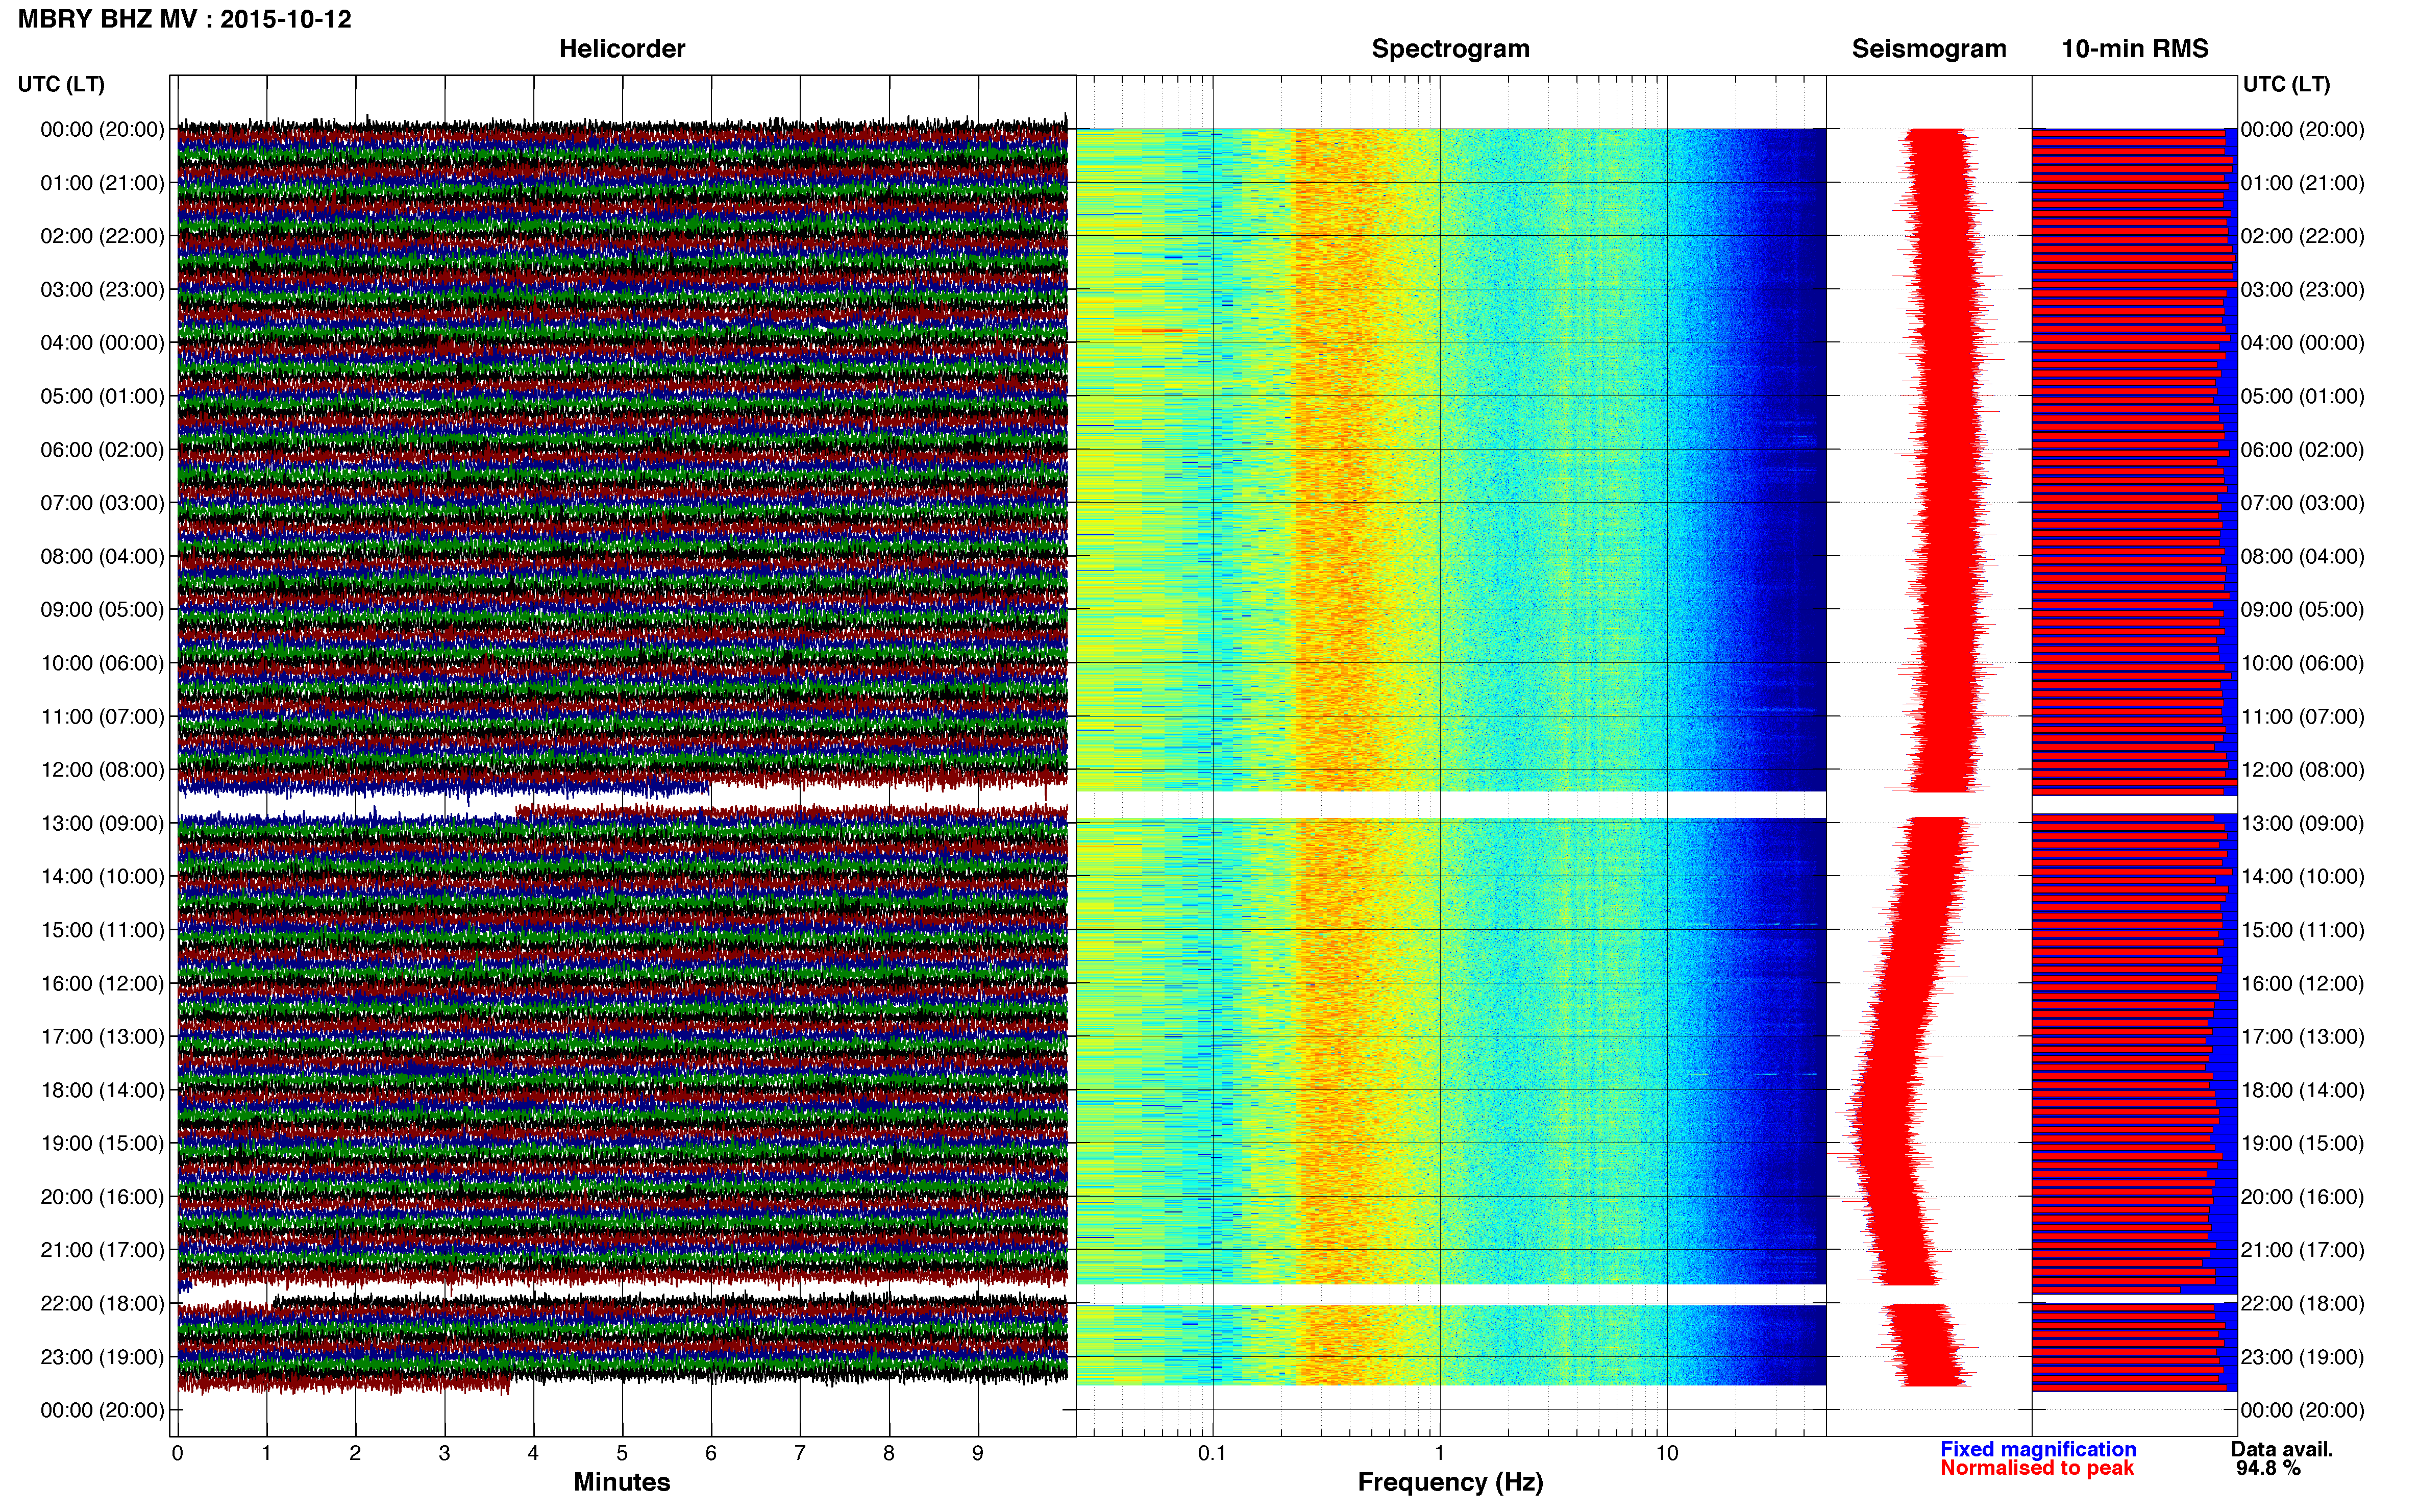Click Helicorder time label '11:00 (07:00)'
Screen dimensions: 2419x1512
(102, 717)
